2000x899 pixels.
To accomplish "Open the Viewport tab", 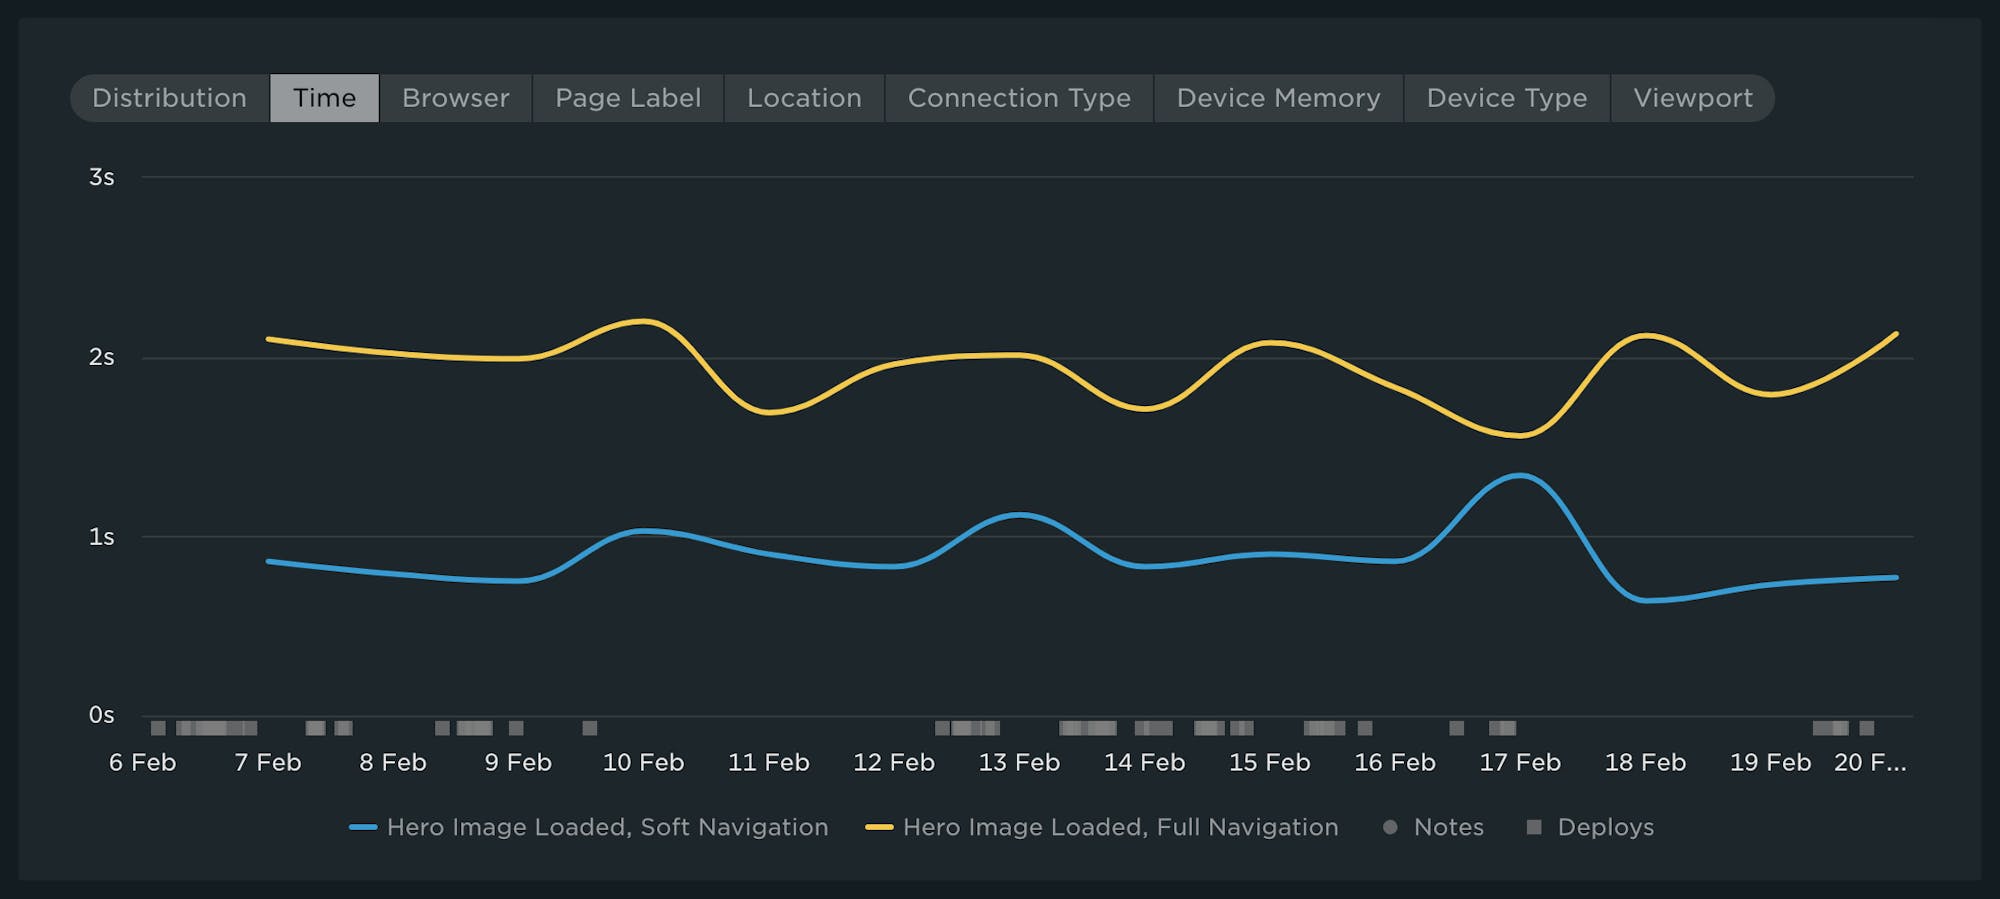I will click(1692, 98).
